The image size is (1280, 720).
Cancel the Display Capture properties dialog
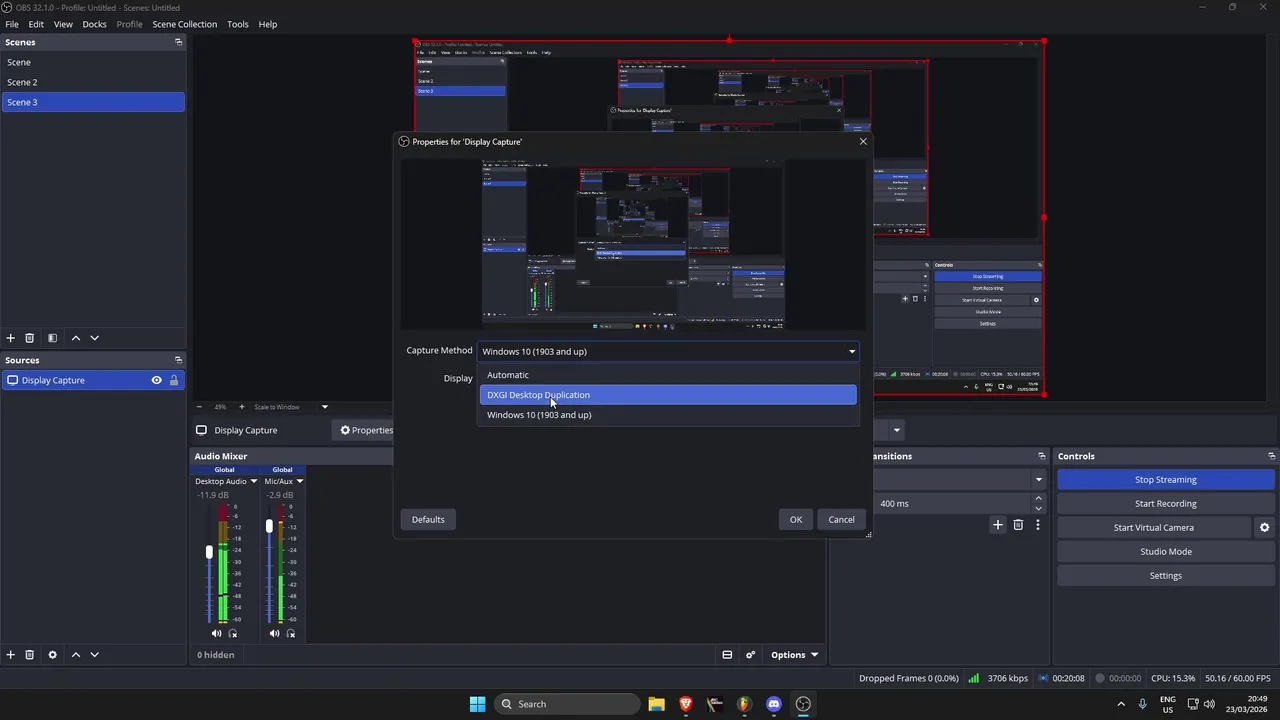(841, 519)
